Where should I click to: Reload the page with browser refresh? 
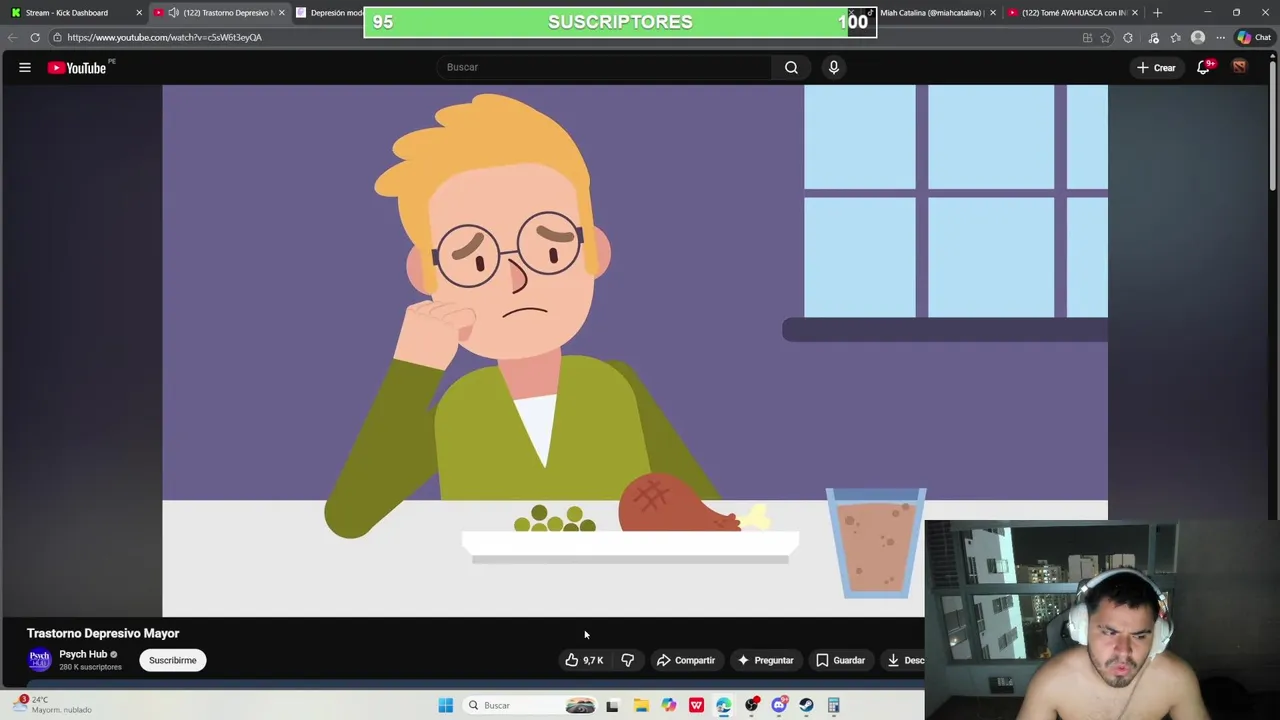(35, 37)
